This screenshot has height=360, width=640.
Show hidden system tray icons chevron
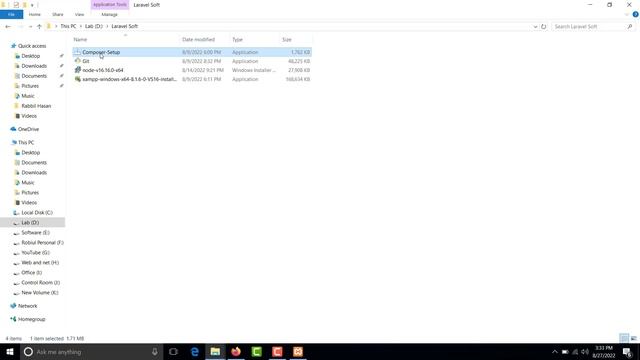[x=554, y=352]
